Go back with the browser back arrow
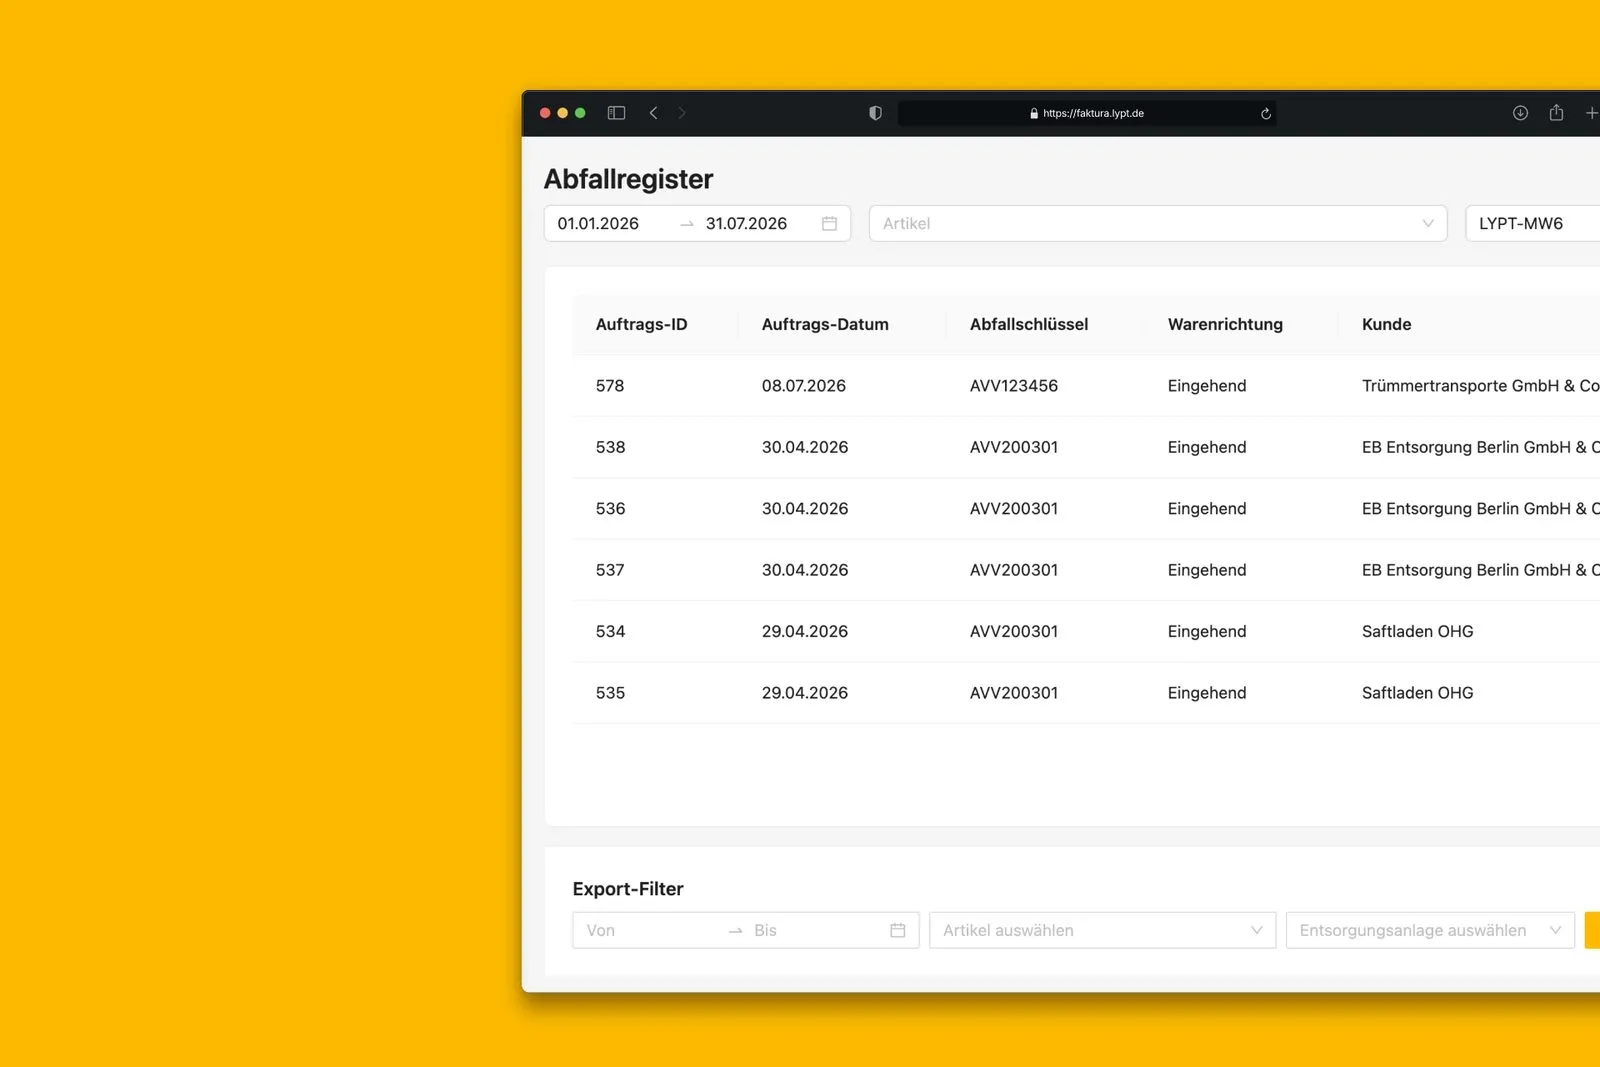This screenshot has width=1600, height=1067. tap(653, 113)
